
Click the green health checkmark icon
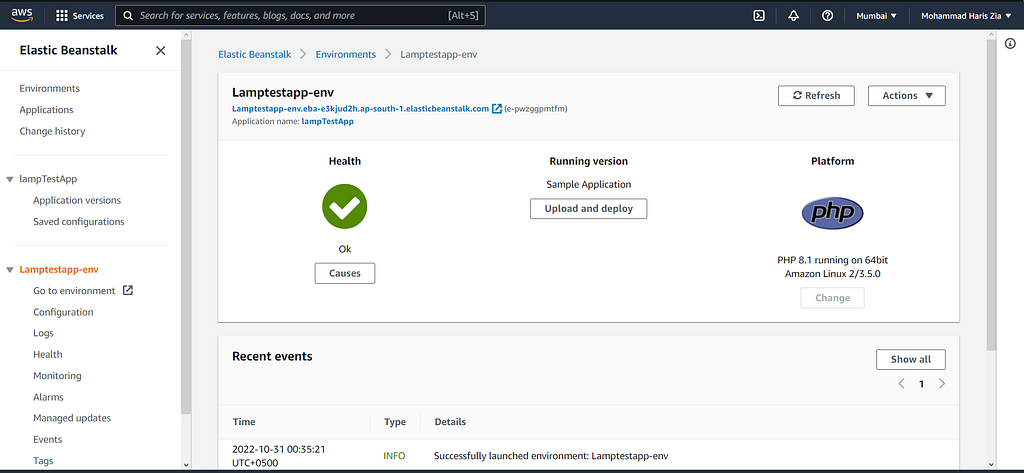345,206
